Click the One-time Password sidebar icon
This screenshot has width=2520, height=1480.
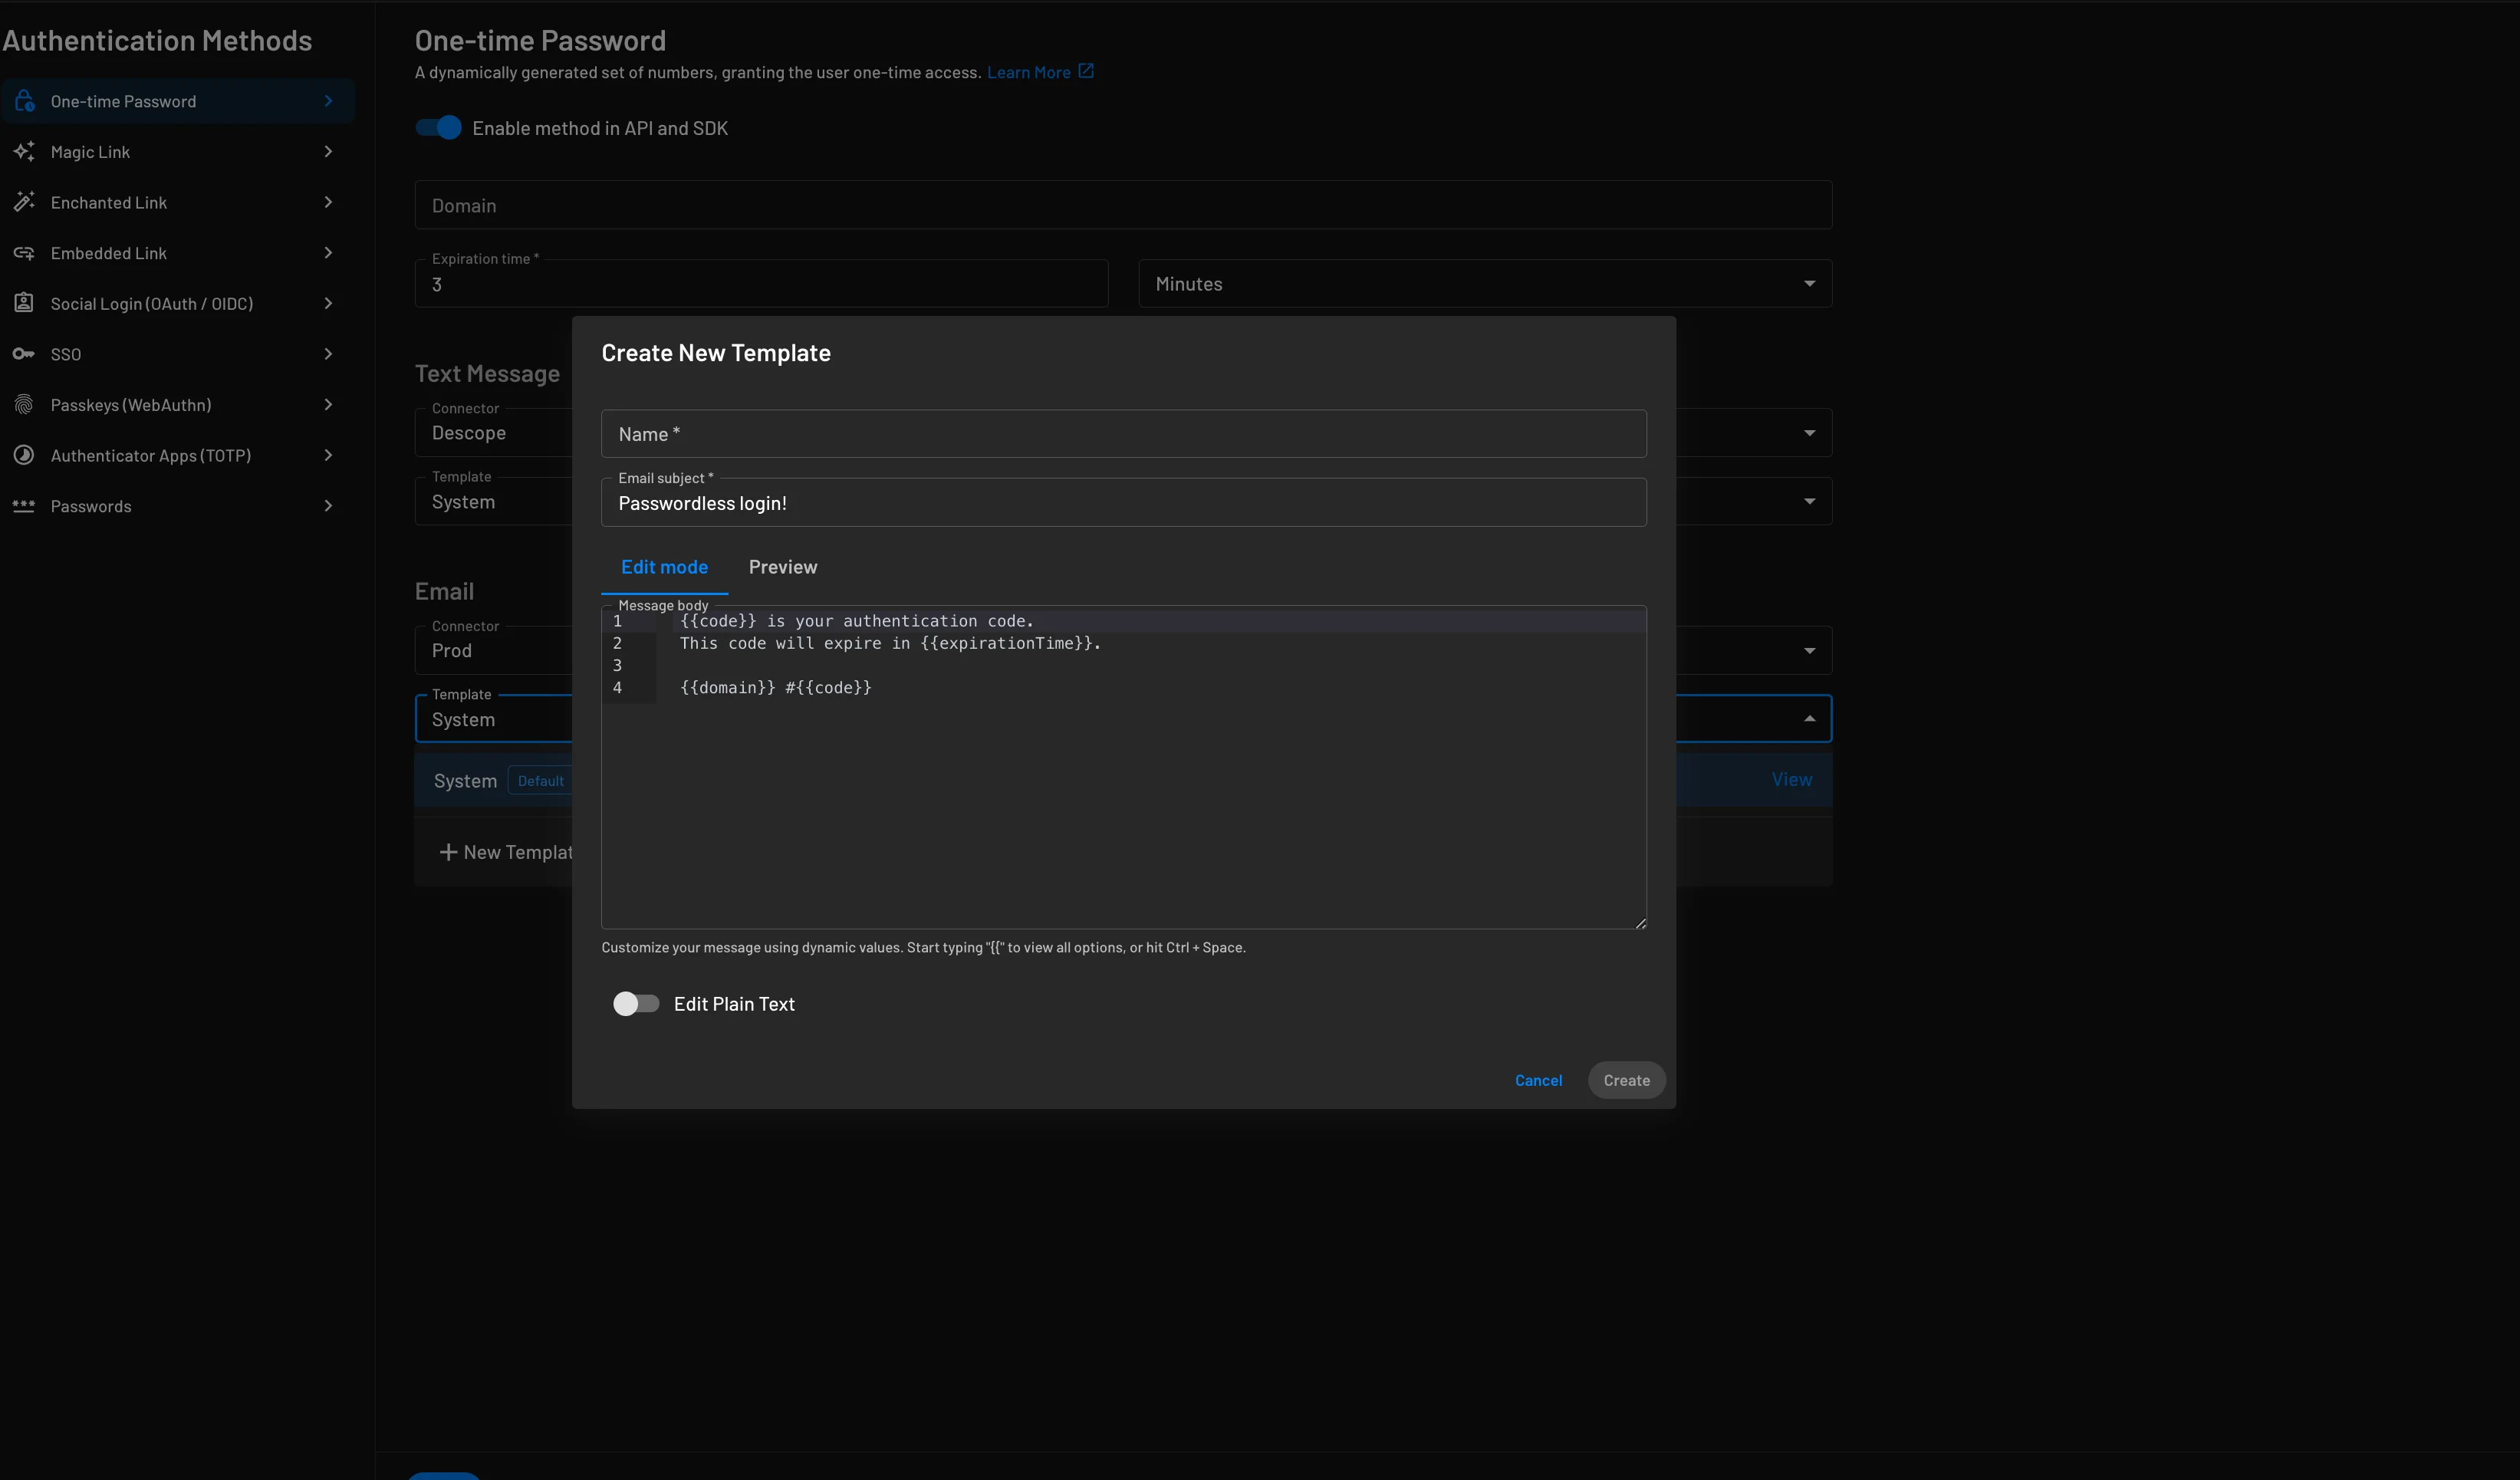point(25,100)
